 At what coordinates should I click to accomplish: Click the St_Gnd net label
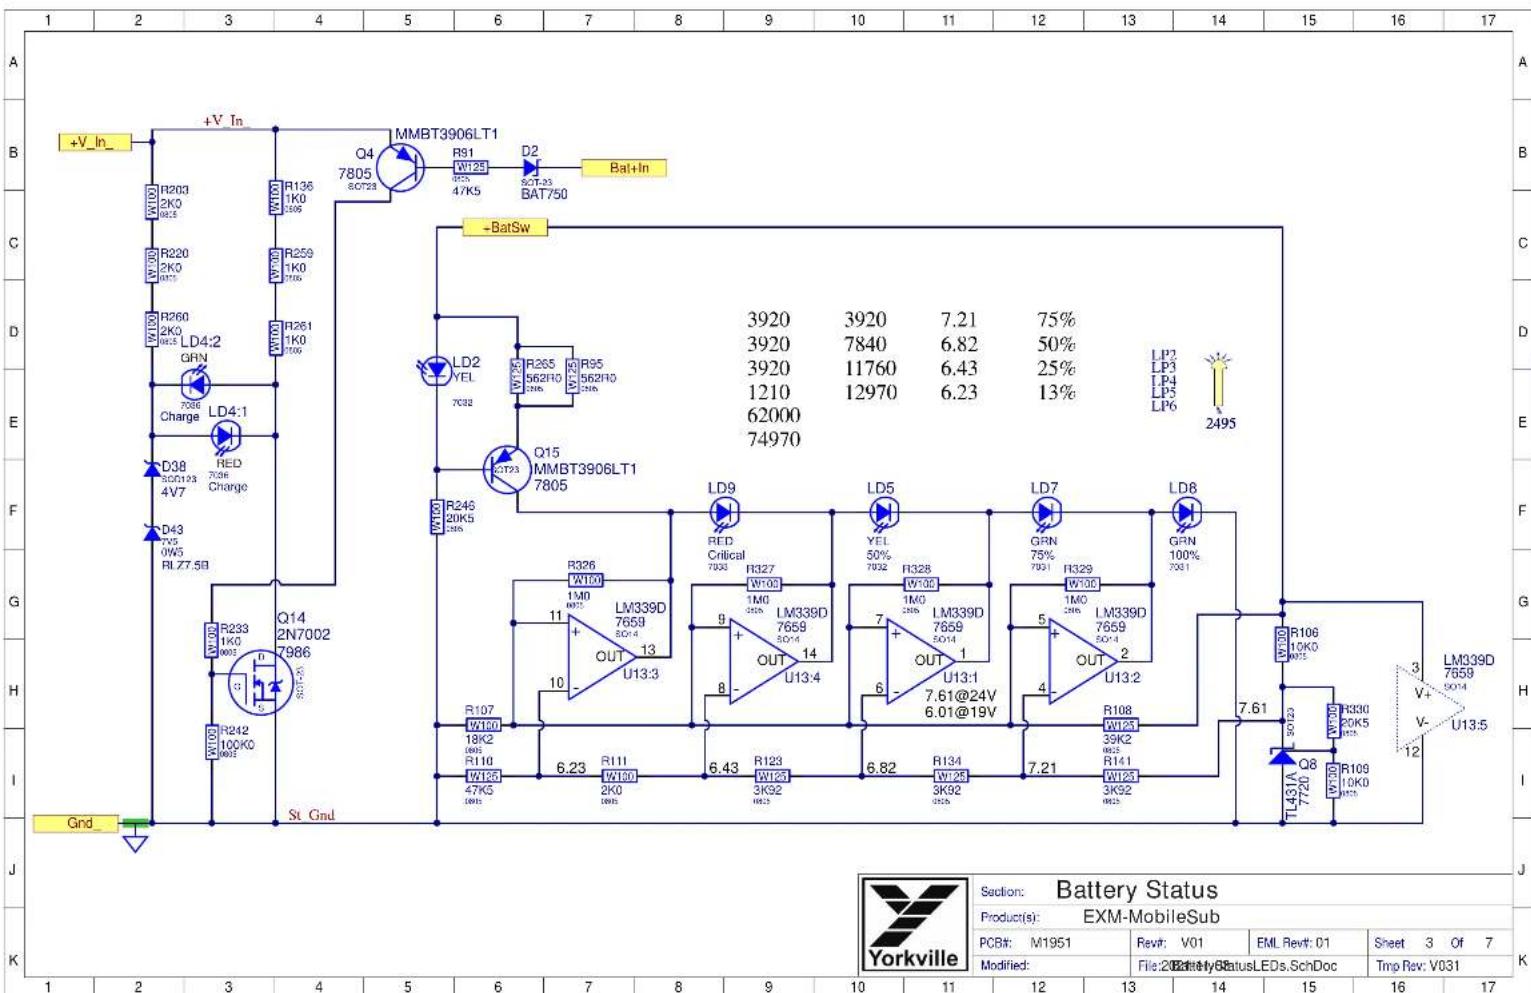click(311, 815)
